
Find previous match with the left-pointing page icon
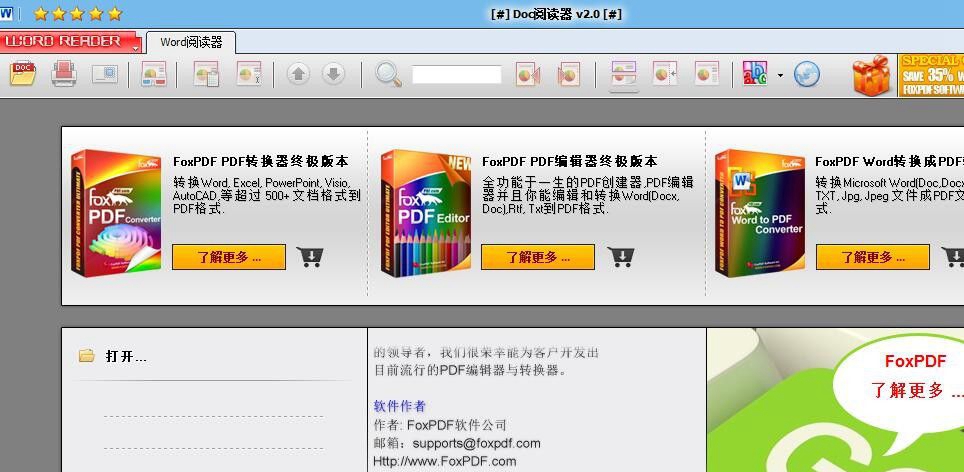(527, 75)
